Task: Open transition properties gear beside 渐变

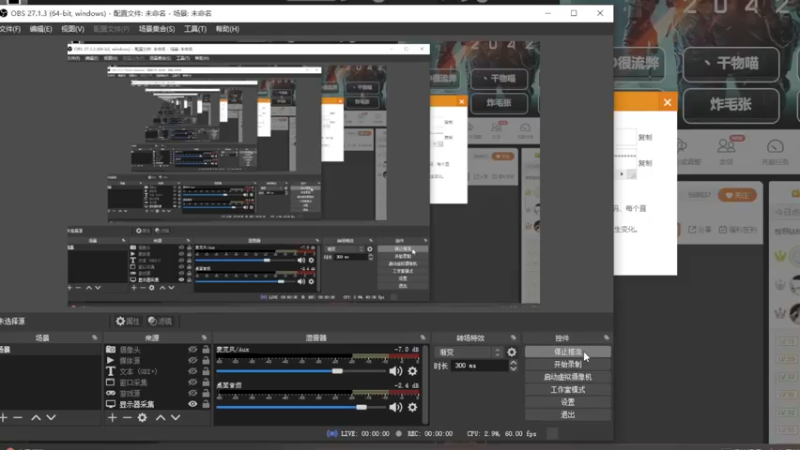Action: click(x=511, y=352)
